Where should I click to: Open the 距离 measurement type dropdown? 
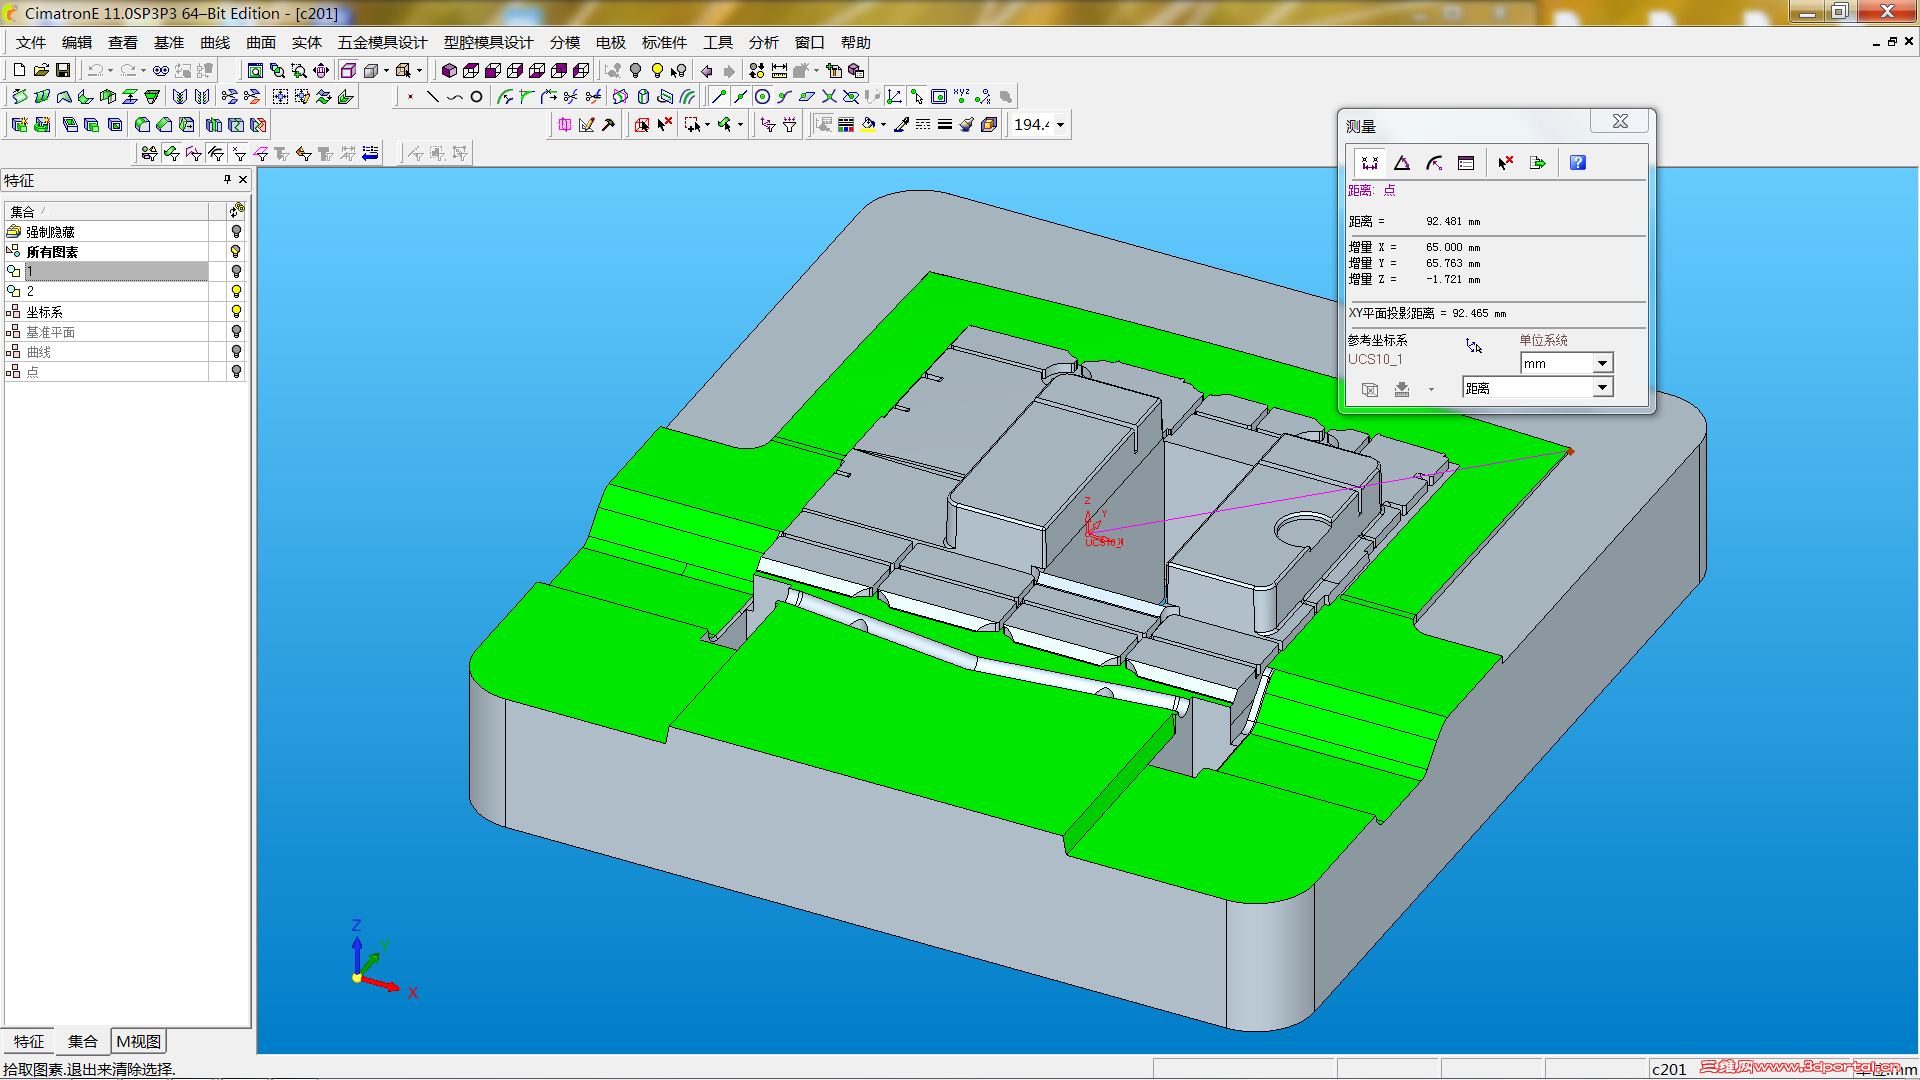click(1602, 388)
